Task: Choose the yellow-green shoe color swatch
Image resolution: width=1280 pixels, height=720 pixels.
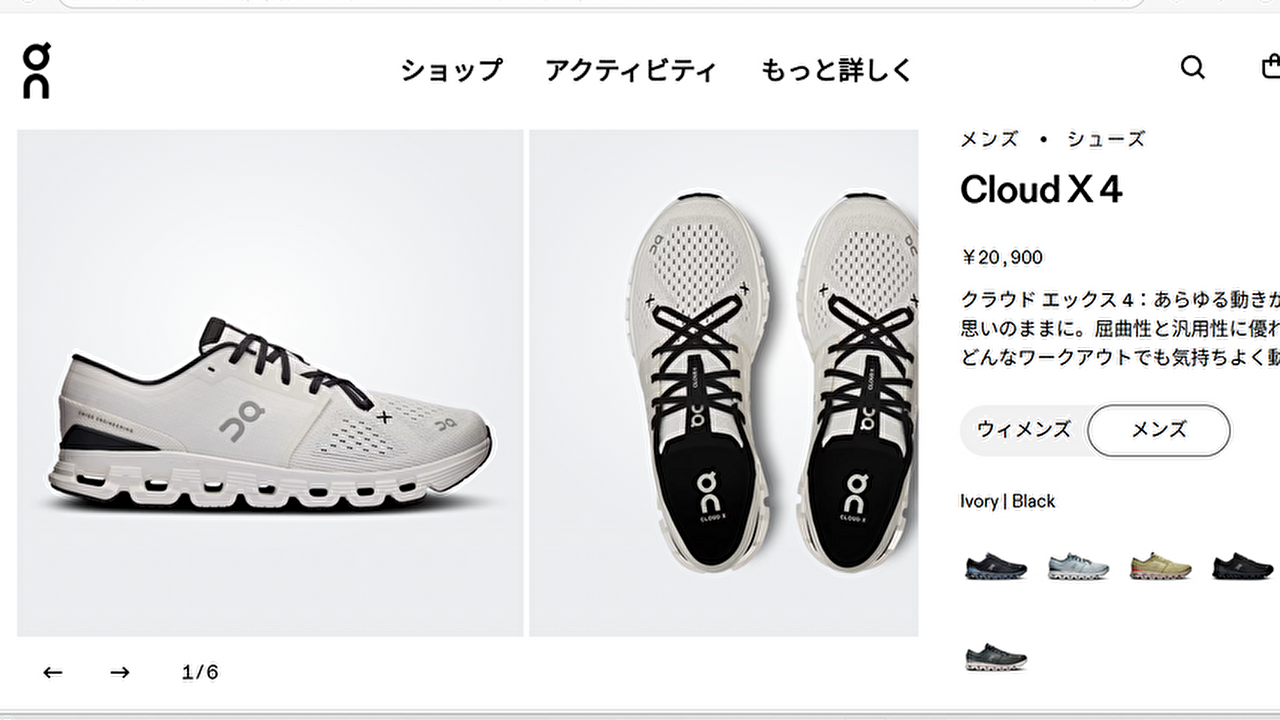Action: pyautogui.click(x=1160, y=566)
